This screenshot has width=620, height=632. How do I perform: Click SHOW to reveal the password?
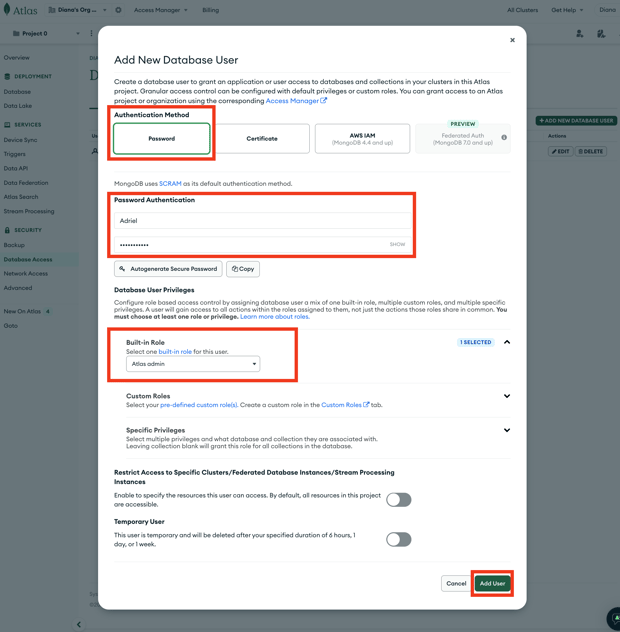pyautogui.click(x=397, y=244)
